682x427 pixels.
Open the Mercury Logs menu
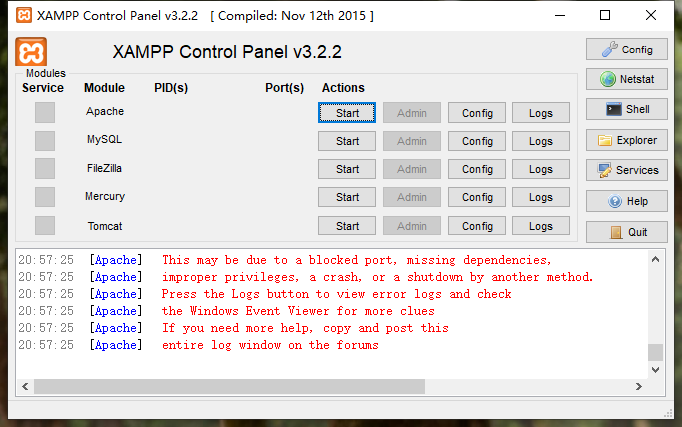point(541,197)
